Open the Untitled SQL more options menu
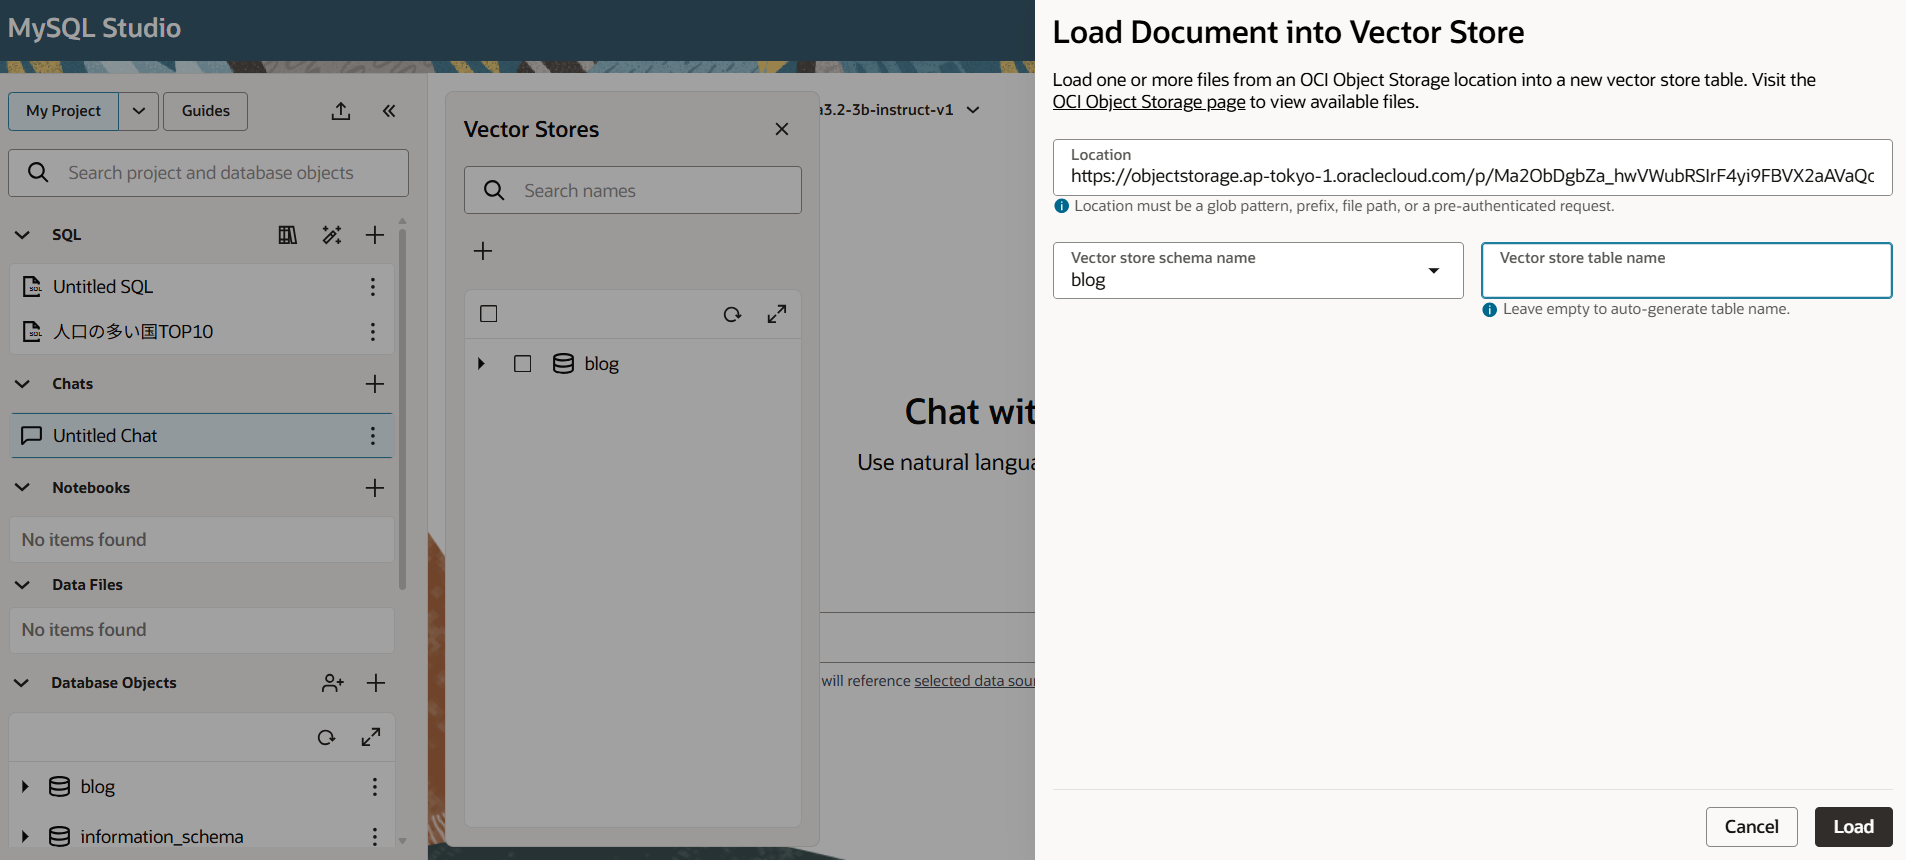Screen dimensions: 1906x860 tap(373, 287)
